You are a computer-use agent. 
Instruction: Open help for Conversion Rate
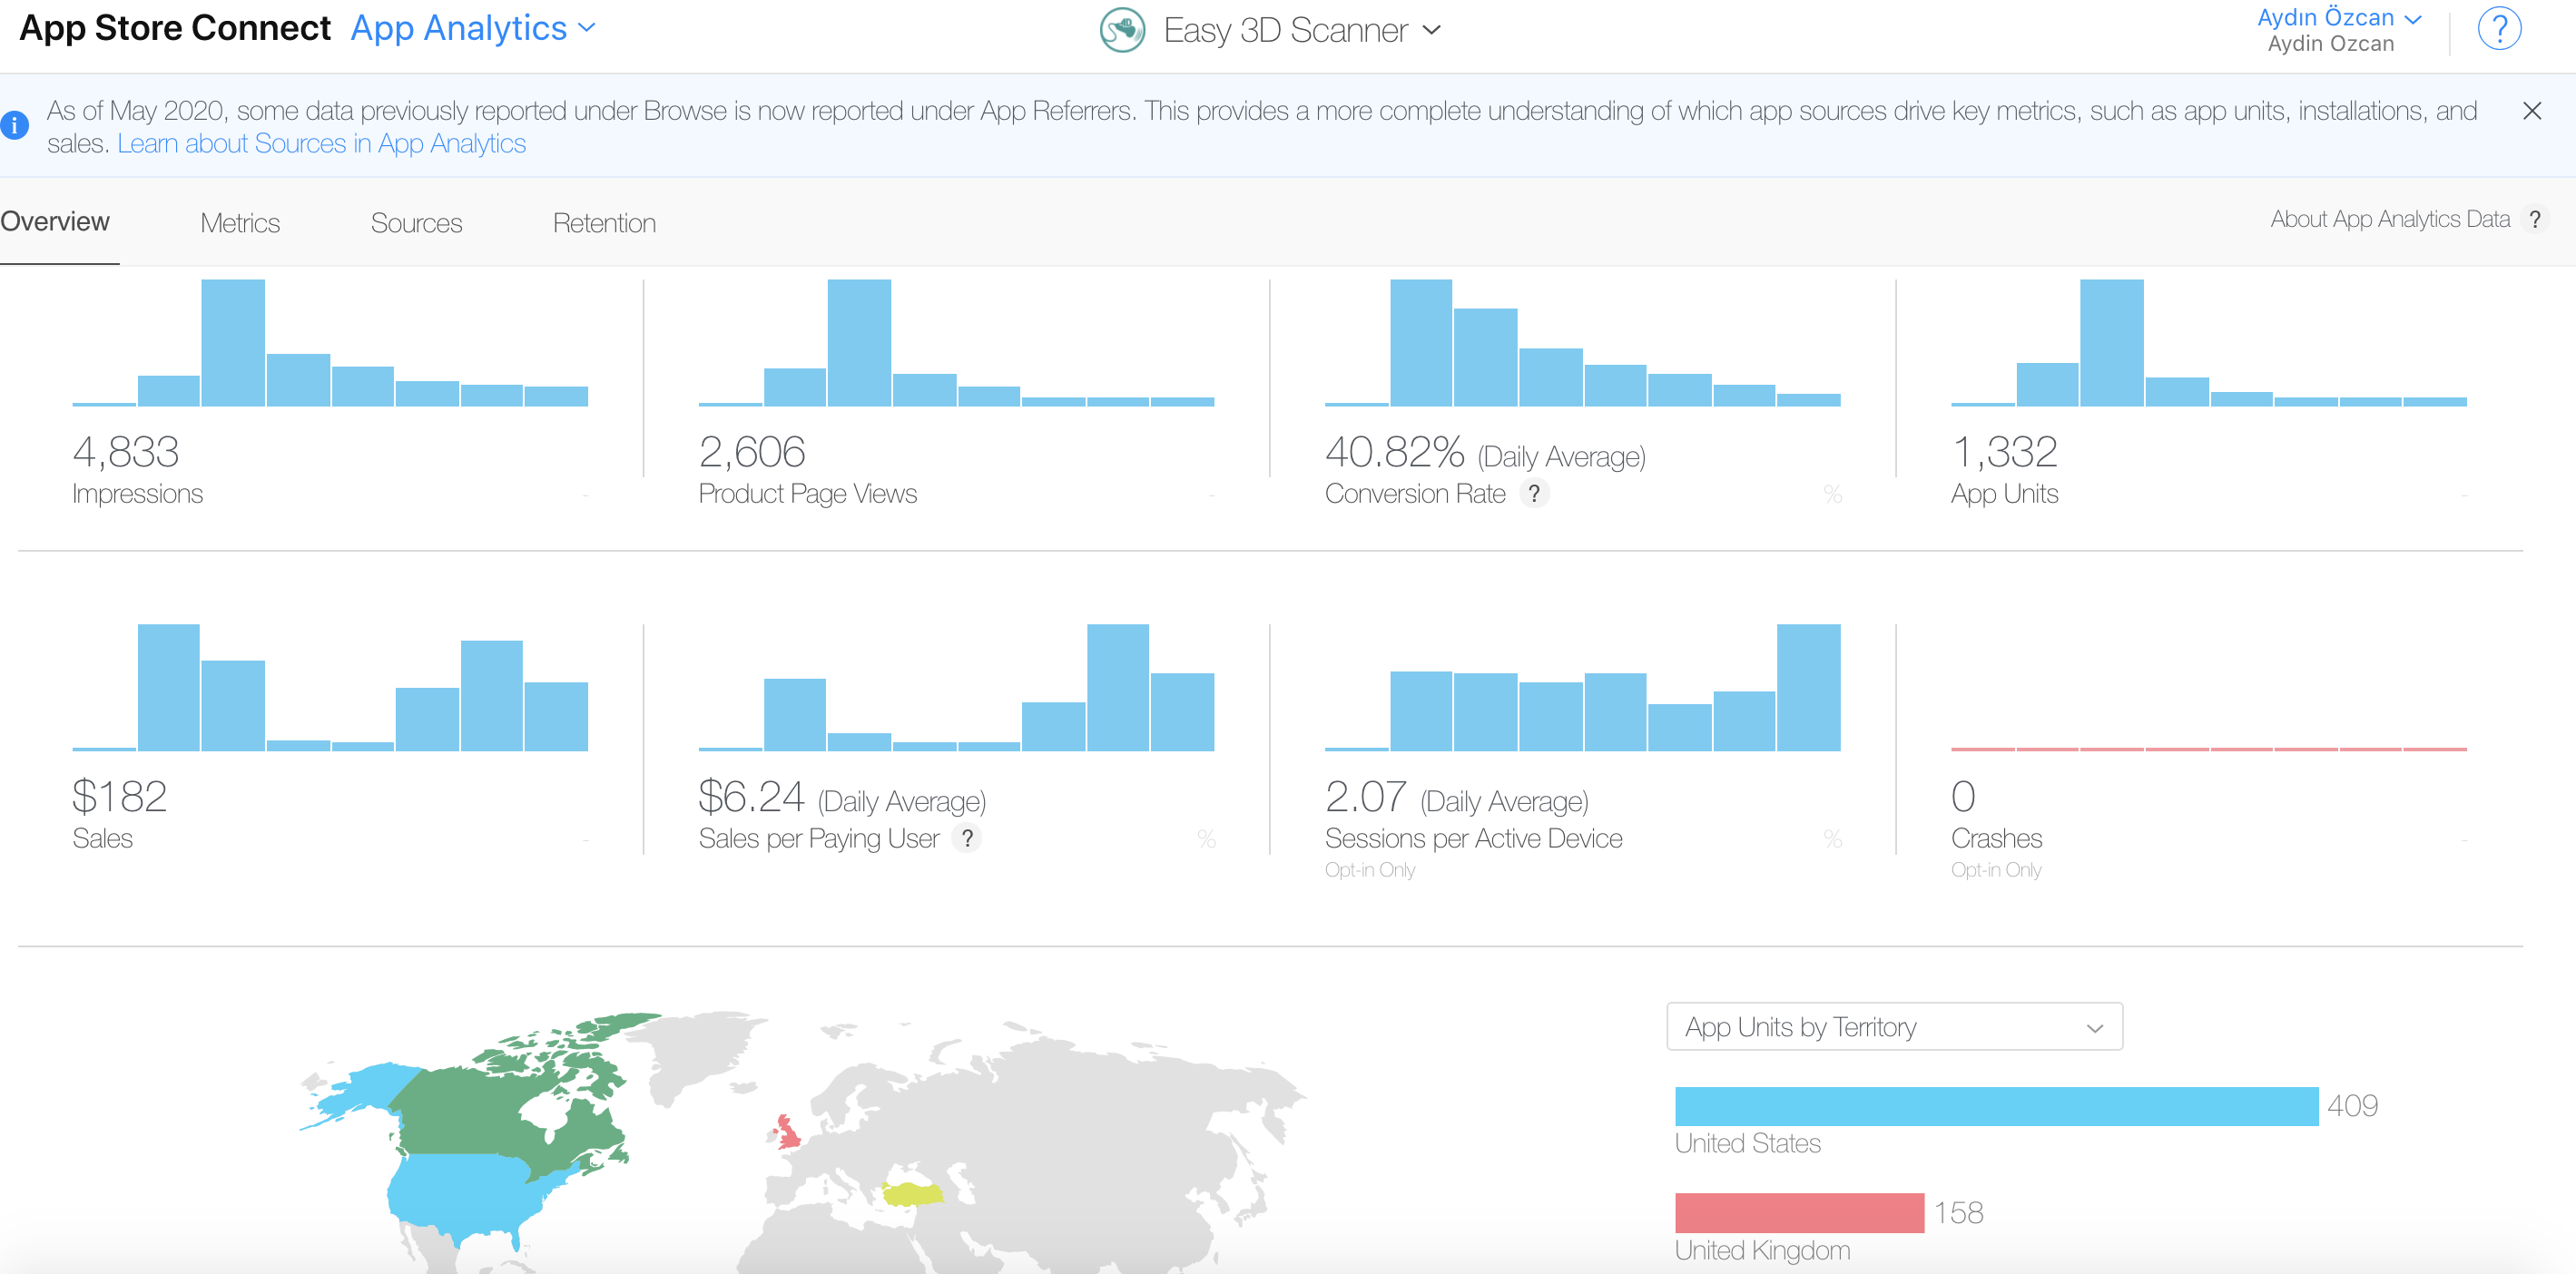tap(1534, 493)
